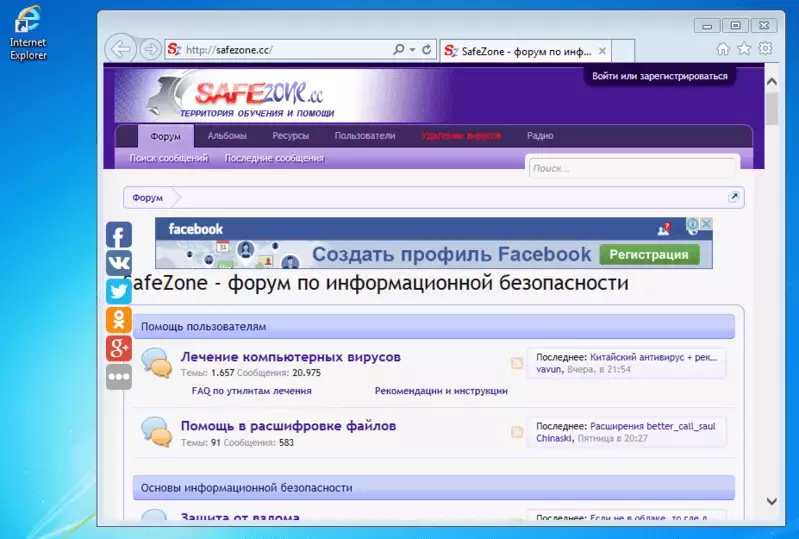Open the Радио navigation tab
Screen dimensions: 799x539
[540, 136]
